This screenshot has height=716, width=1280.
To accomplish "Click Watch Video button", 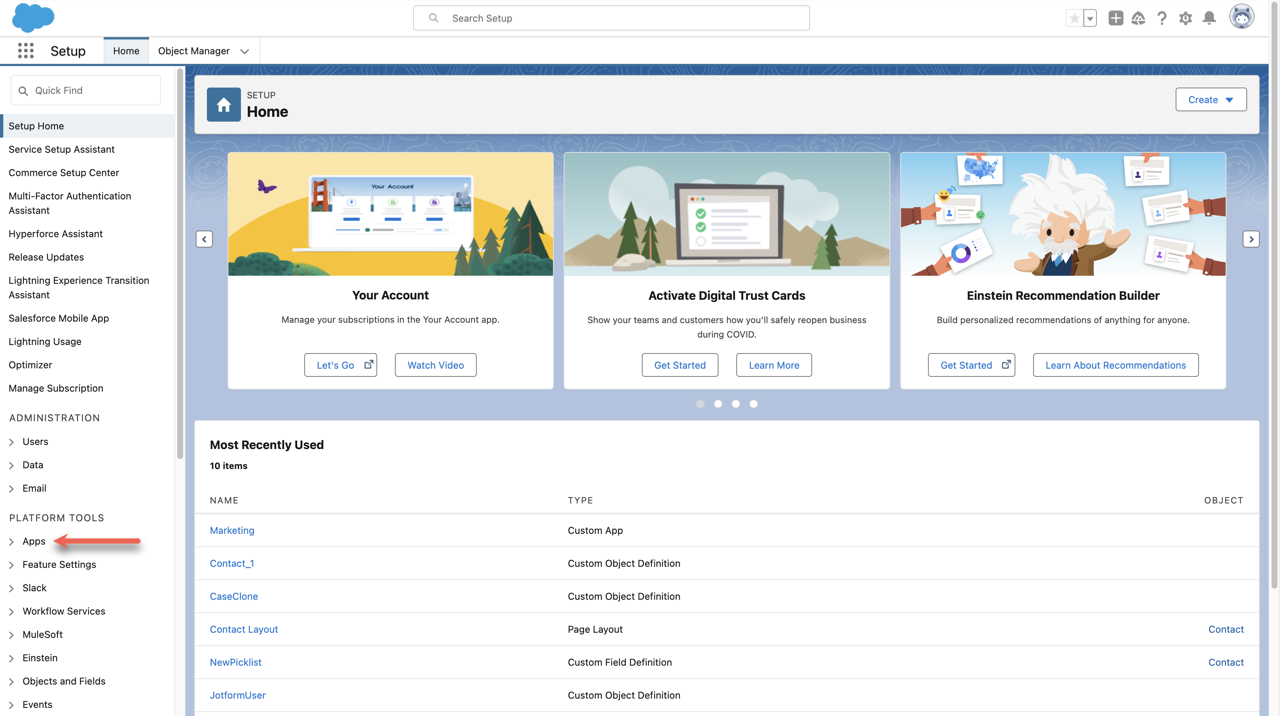I will [x=435, y=365].
